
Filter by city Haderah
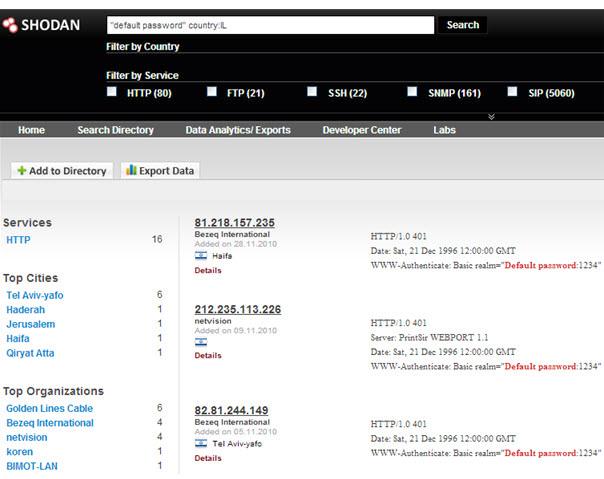pyautogui.click(x=25, y=309)
